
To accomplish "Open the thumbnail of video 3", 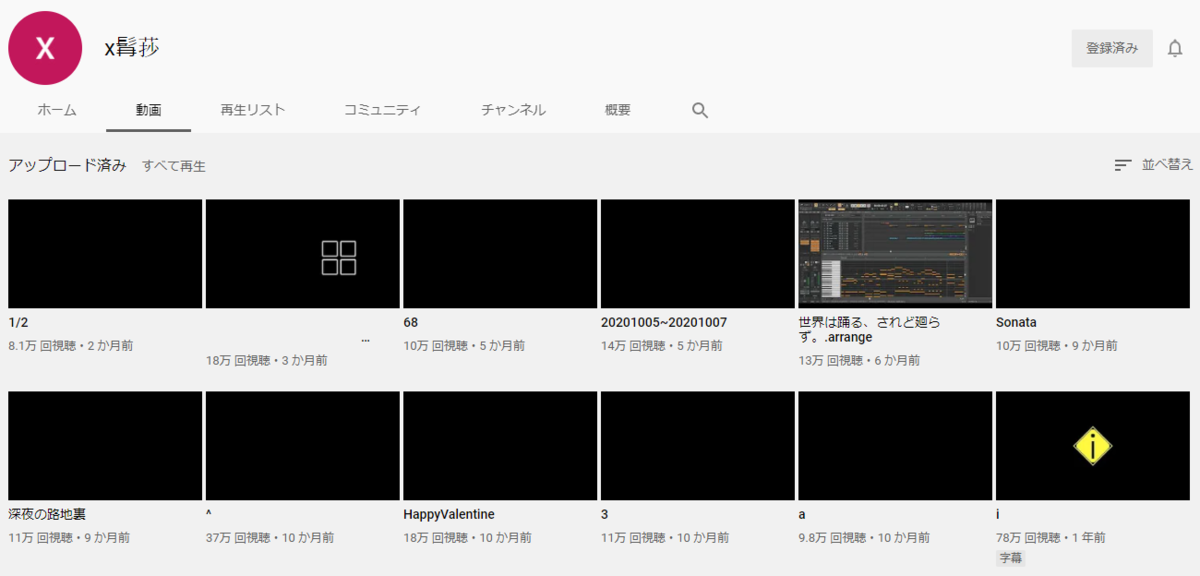I will 698,446.
